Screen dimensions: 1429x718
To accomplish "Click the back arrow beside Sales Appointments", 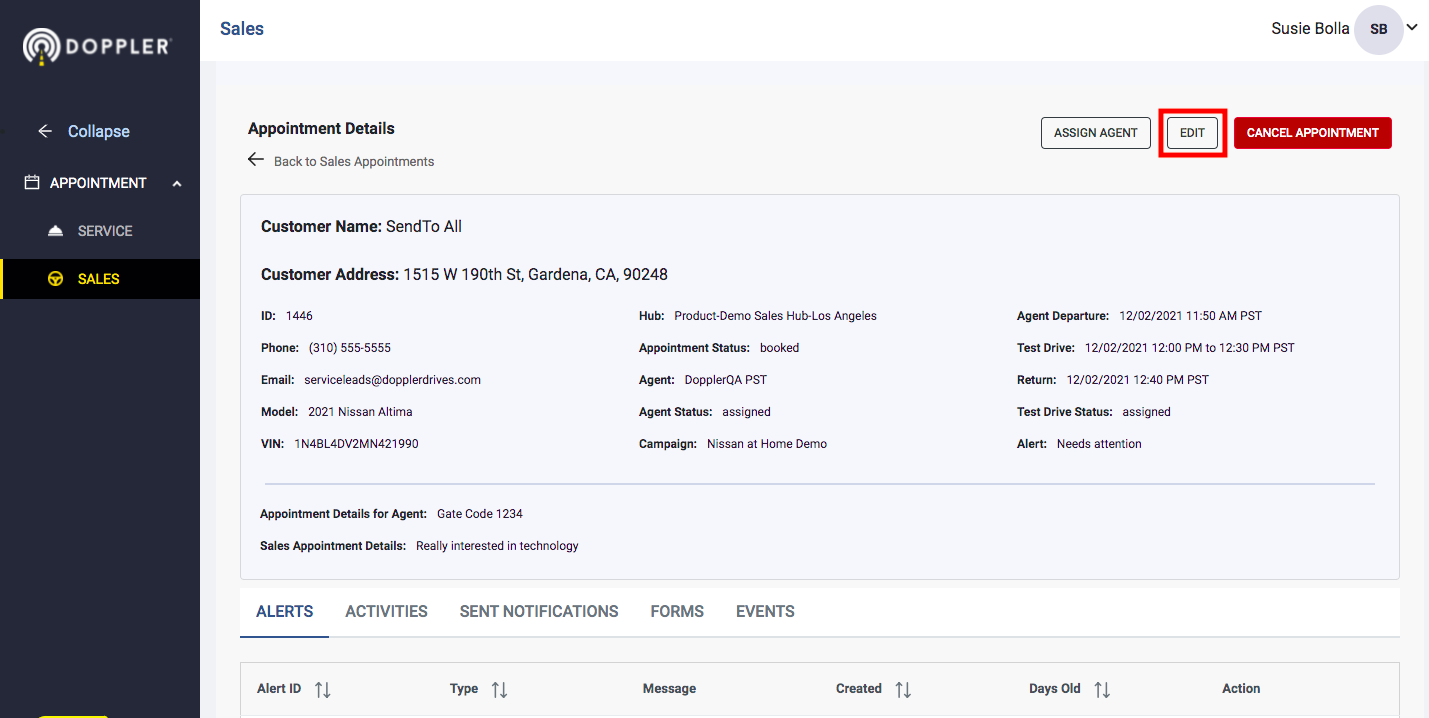I will 256,160.
